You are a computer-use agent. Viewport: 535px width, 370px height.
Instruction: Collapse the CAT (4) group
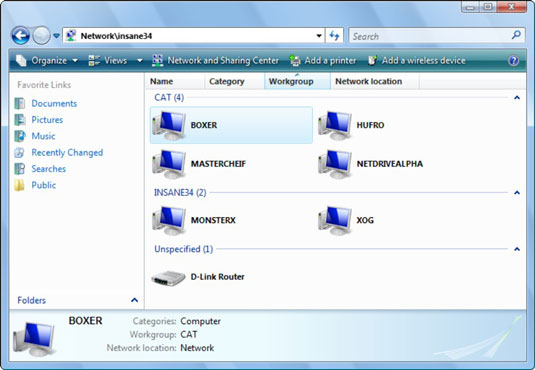pos(517,98)
